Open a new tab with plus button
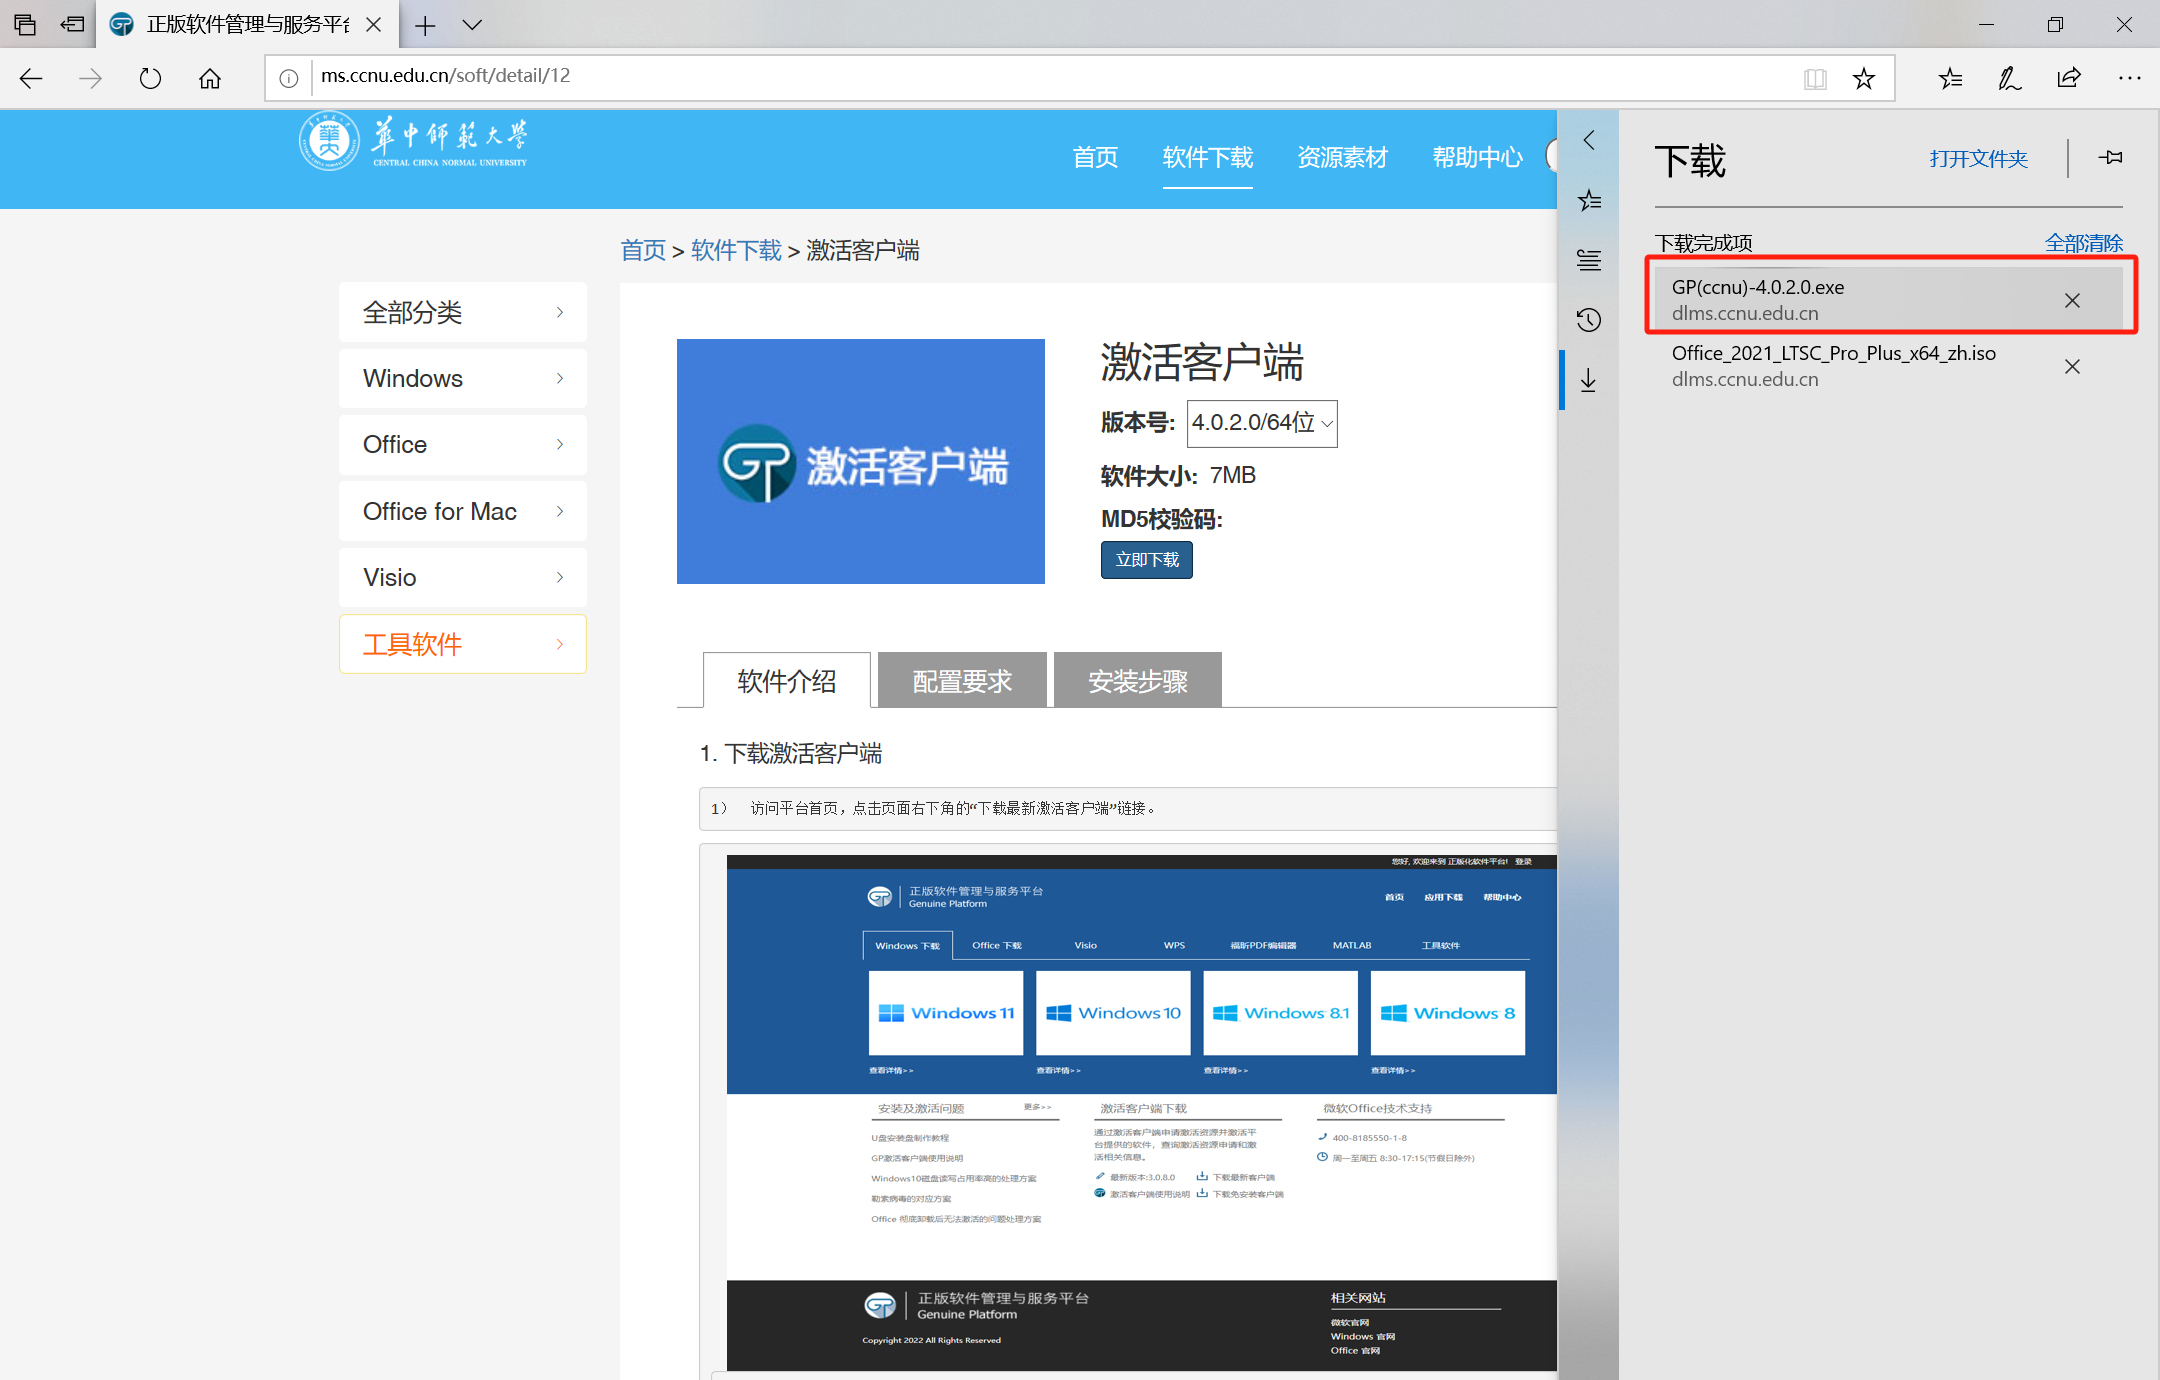The image size is (2160, 1380). (x=425, y=25)
